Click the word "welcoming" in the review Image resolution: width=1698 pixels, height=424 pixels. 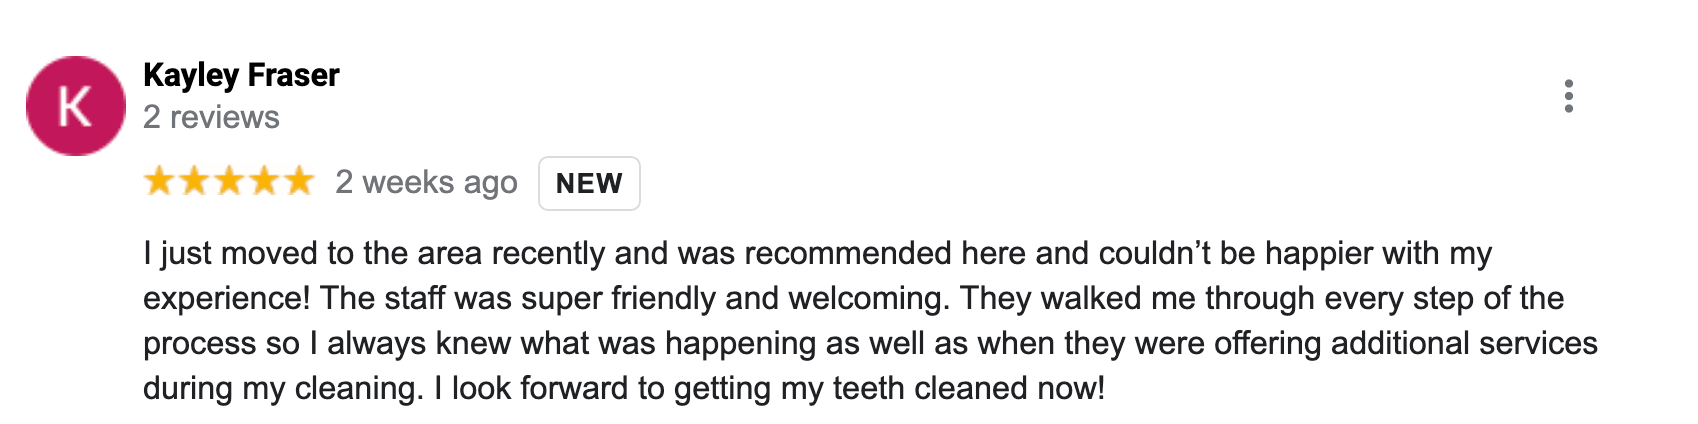pyautogui.click(x=869, y=299)
